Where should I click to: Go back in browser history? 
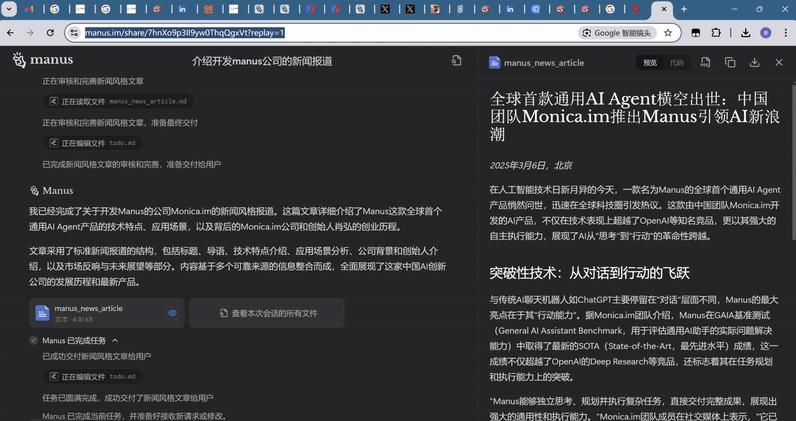pos(10,33)
